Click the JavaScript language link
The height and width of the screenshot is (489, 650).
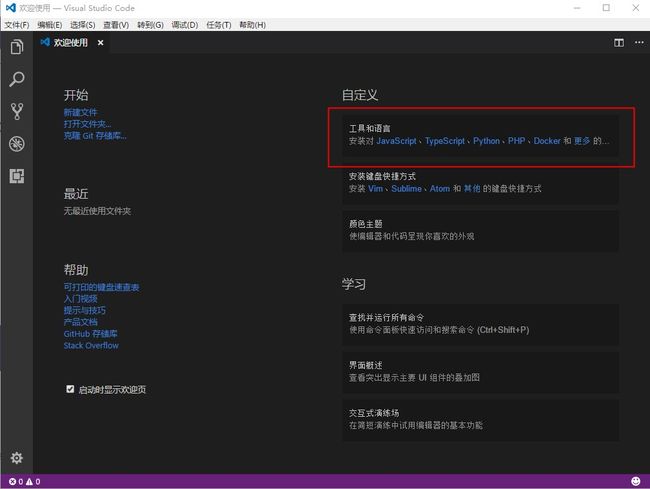click(396, 141)
